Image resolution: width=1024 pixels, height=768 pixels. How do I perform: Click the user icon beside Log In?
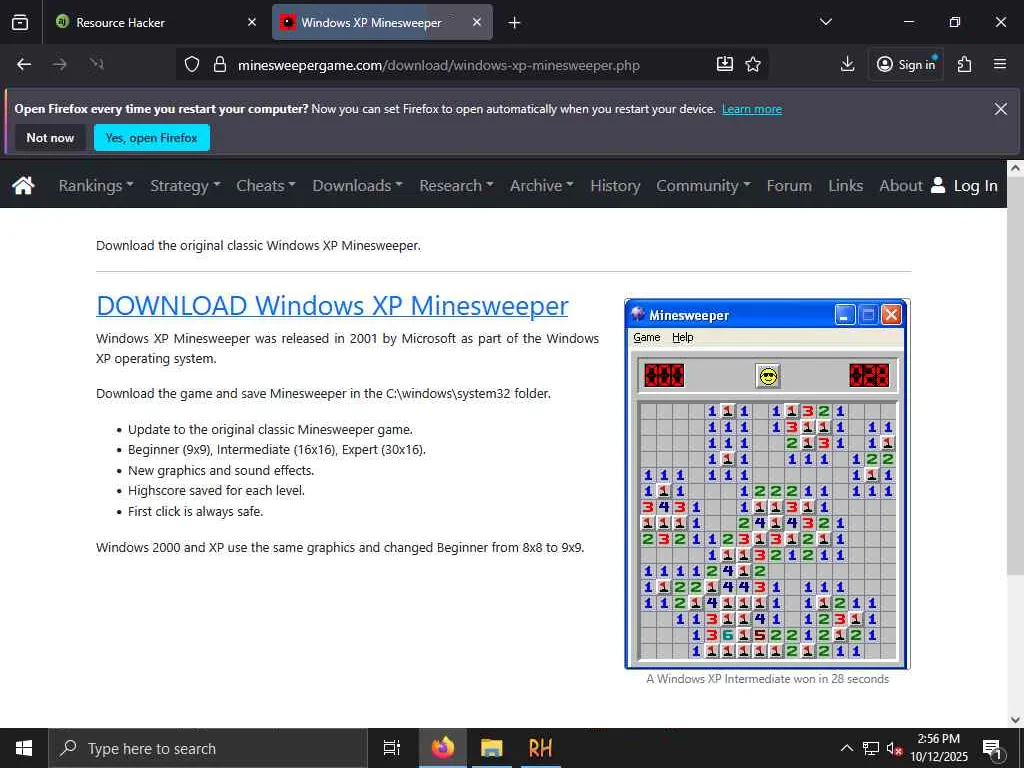point(938,185)
